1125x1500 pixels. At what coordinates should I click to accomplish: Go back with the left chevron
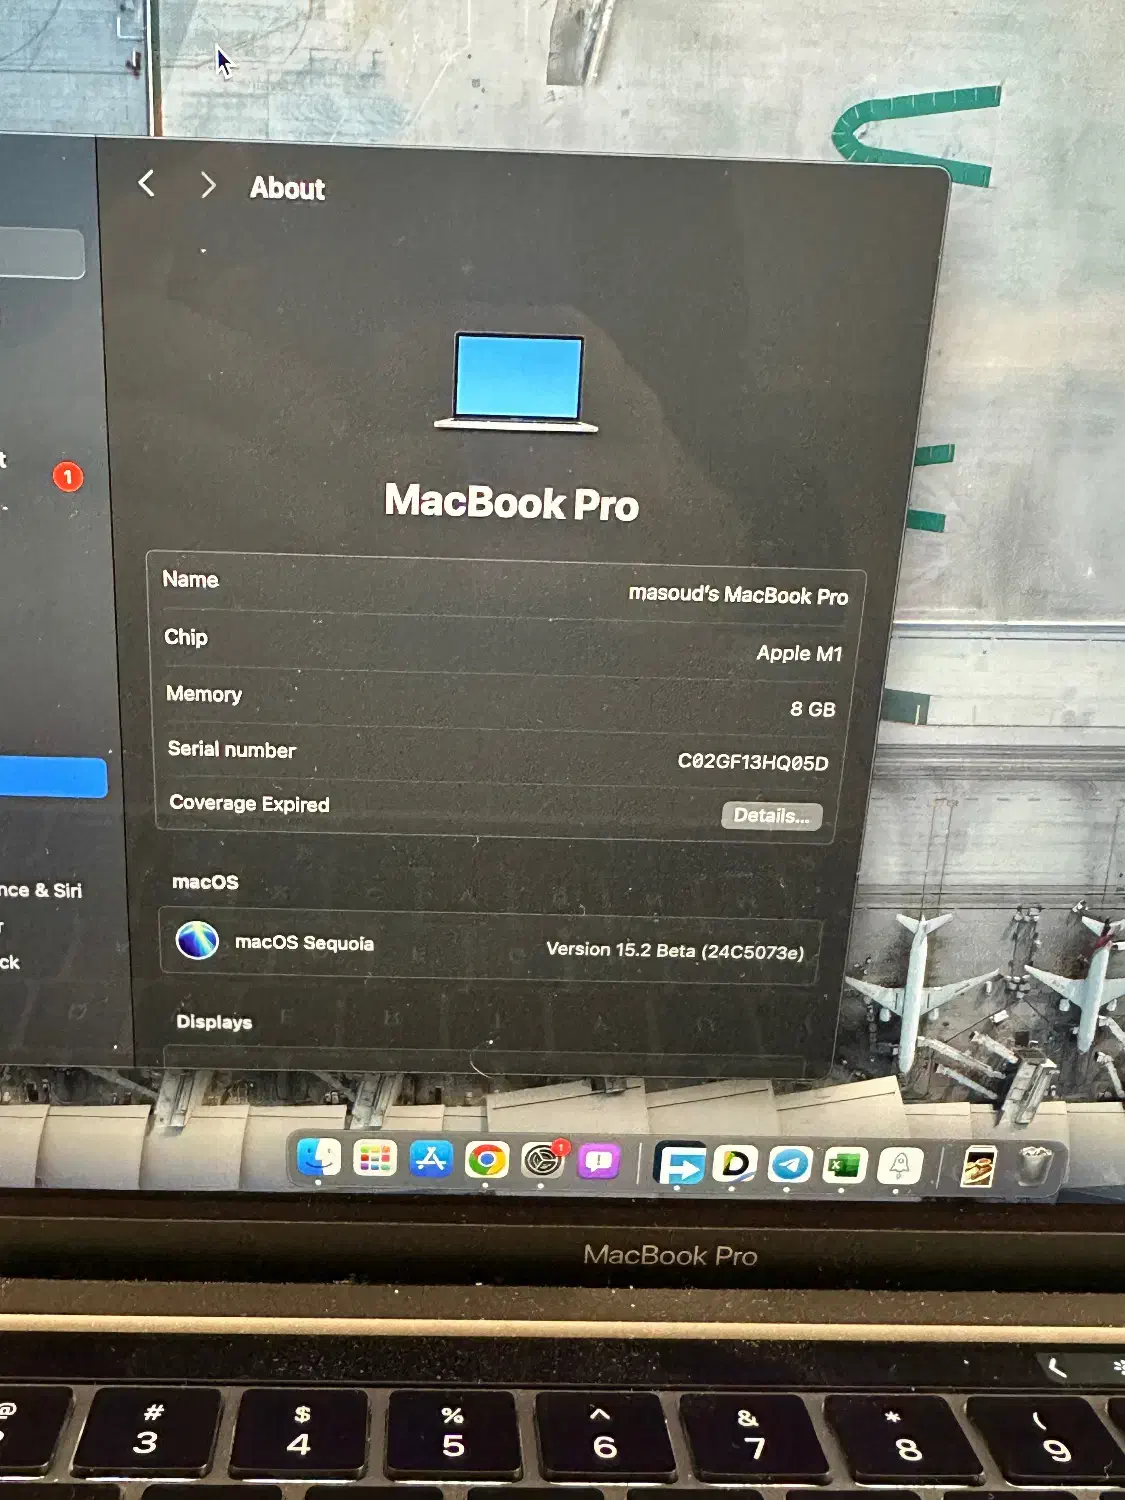[146, 183]
